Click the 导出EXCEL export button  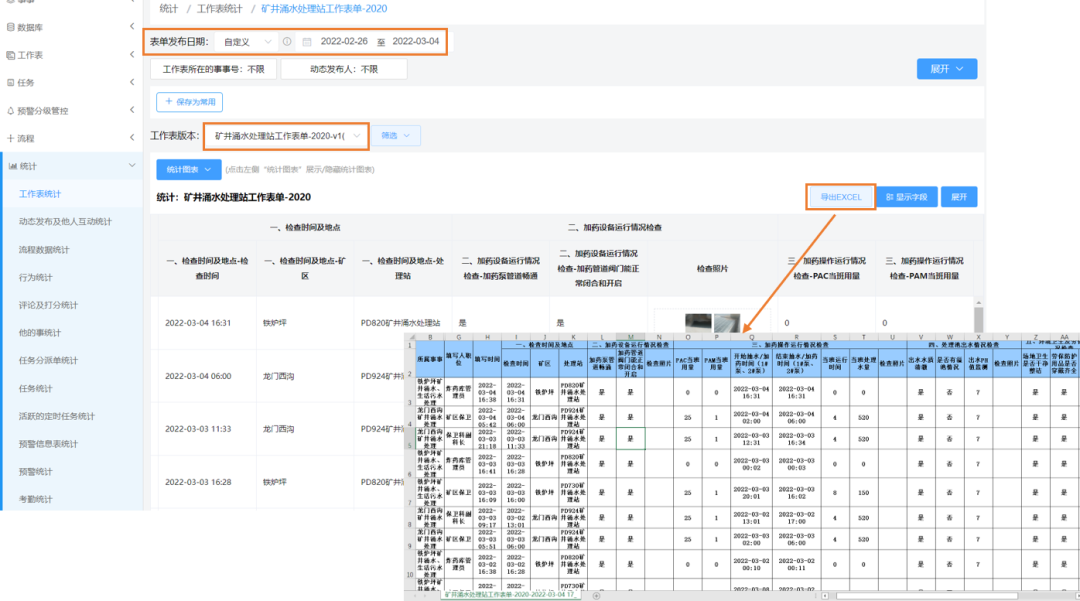[x=840, y=197]
